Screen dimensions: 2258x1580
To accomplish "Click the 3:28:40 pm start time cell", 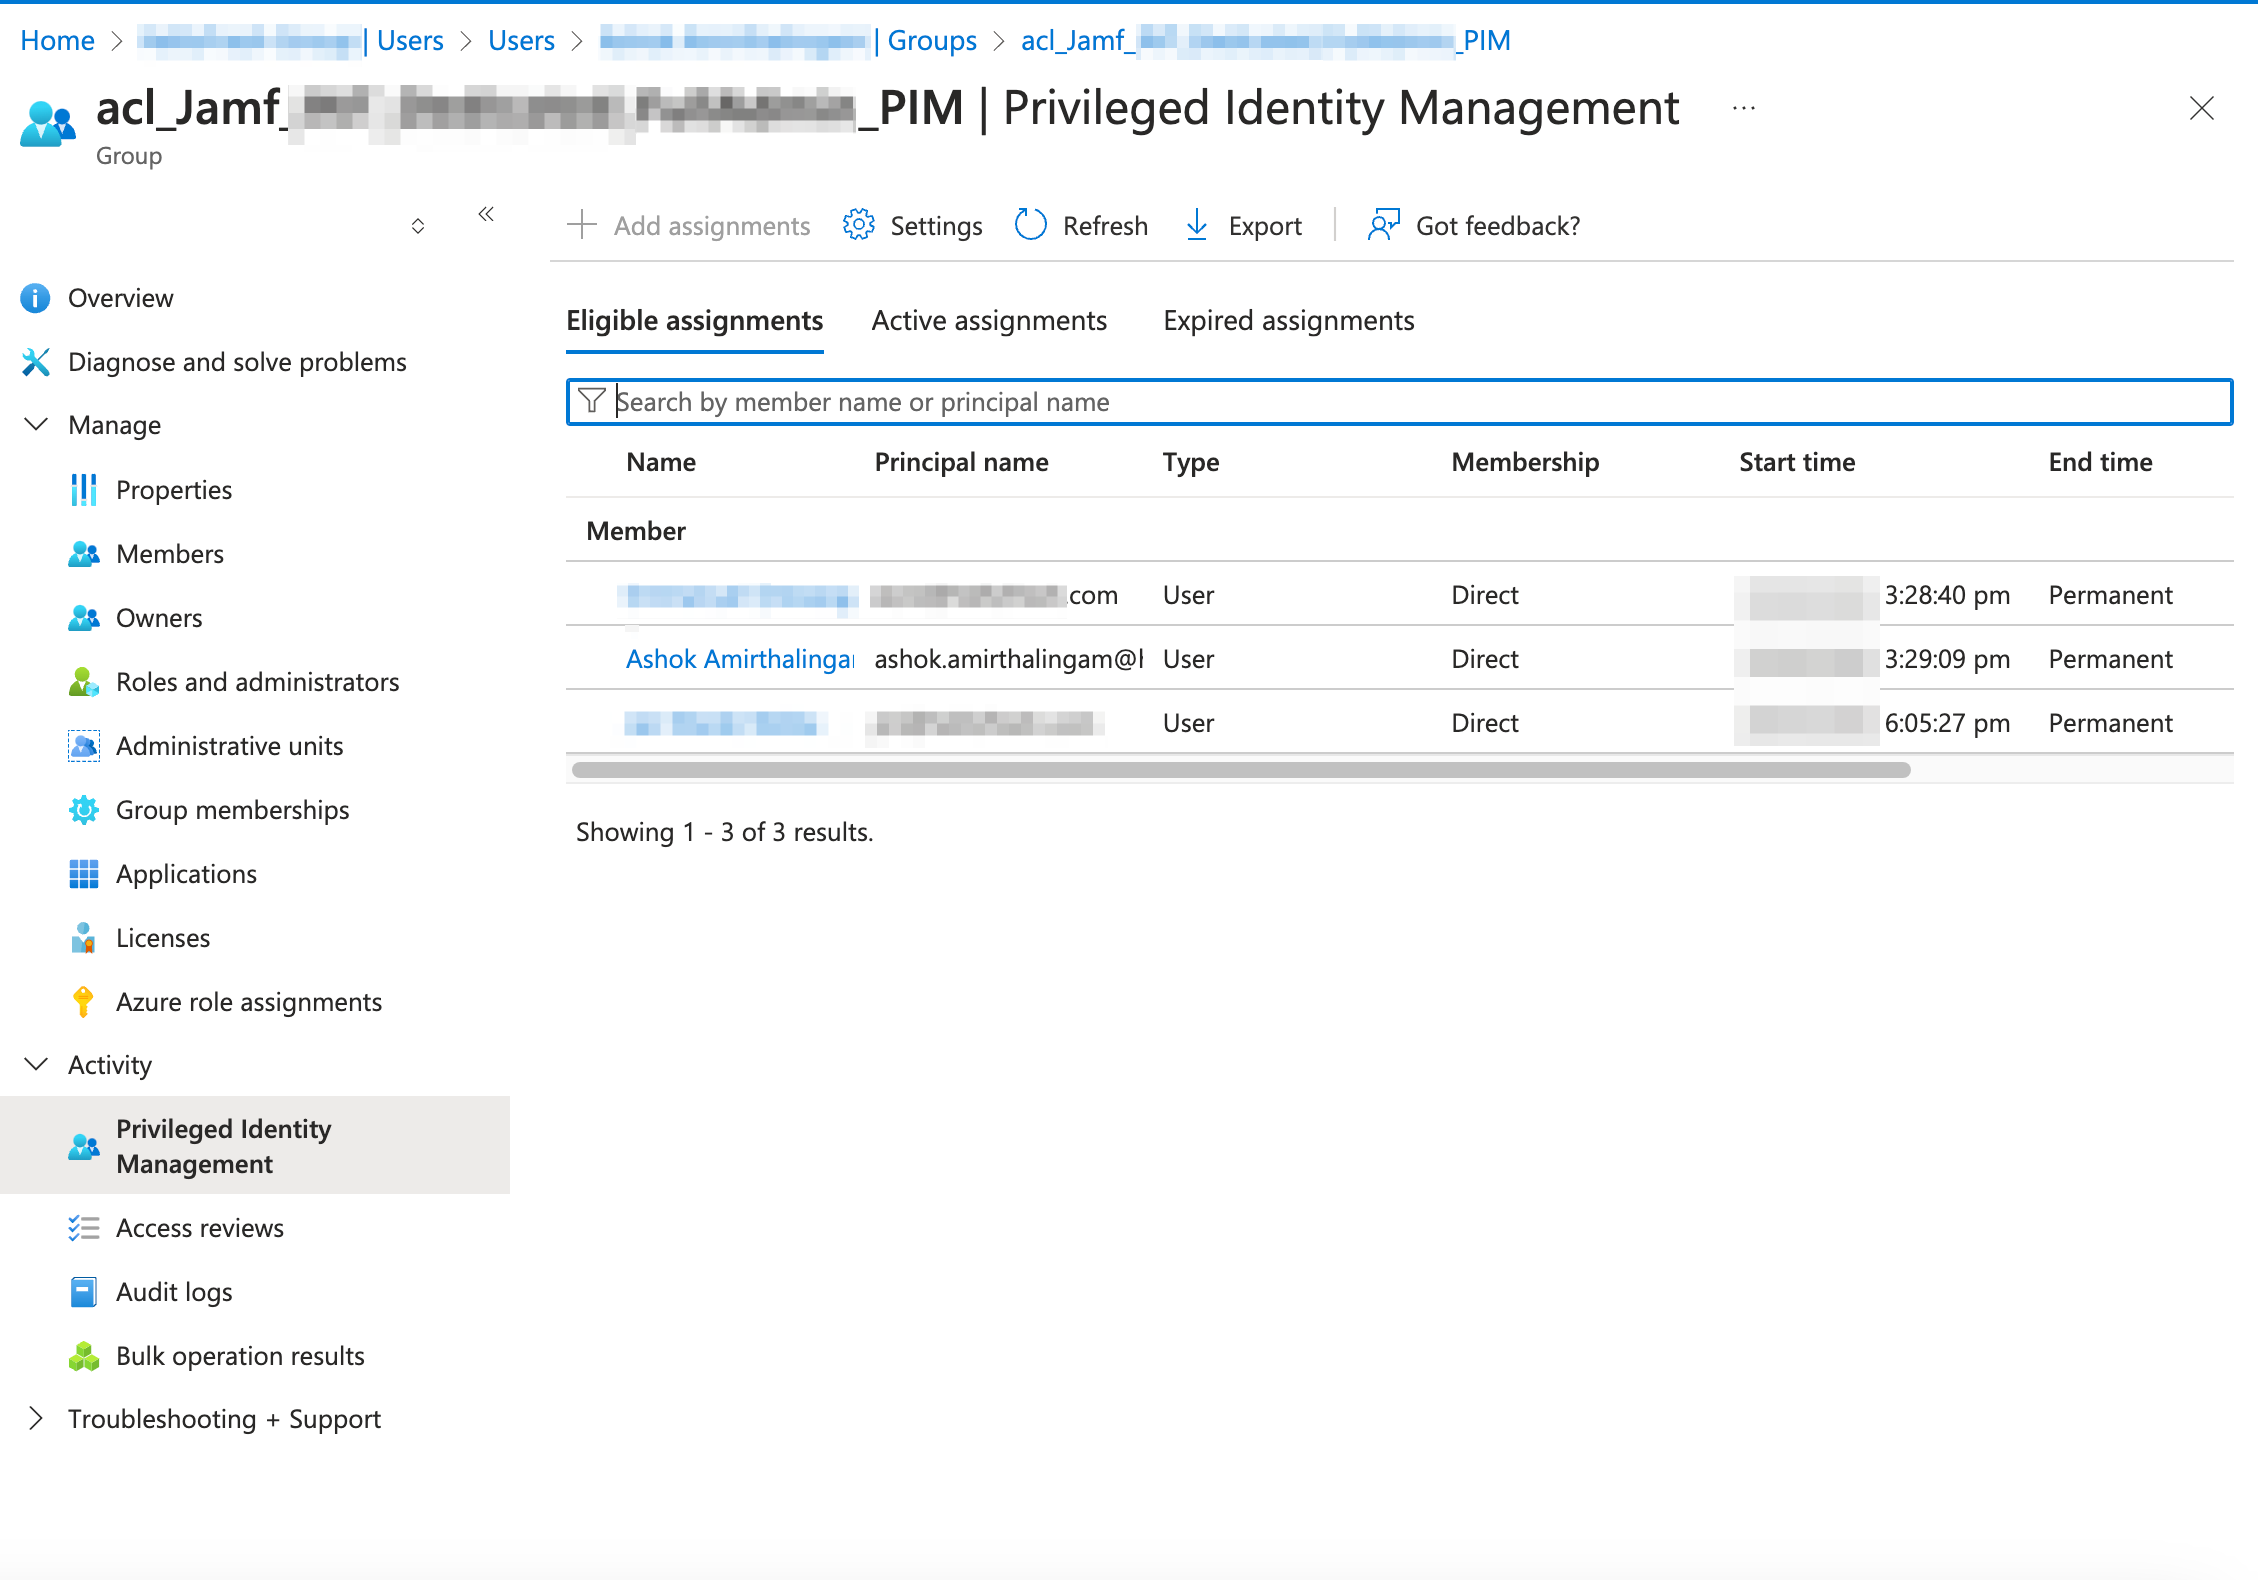I will pos(1947,595).
